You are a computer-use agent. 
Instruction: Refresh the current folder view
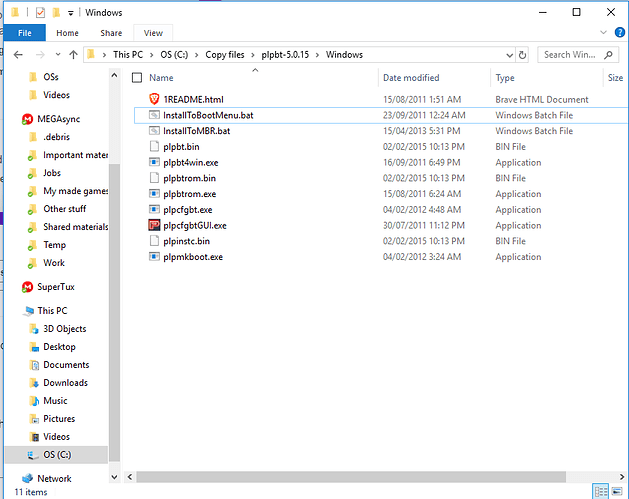pos(522,55)
